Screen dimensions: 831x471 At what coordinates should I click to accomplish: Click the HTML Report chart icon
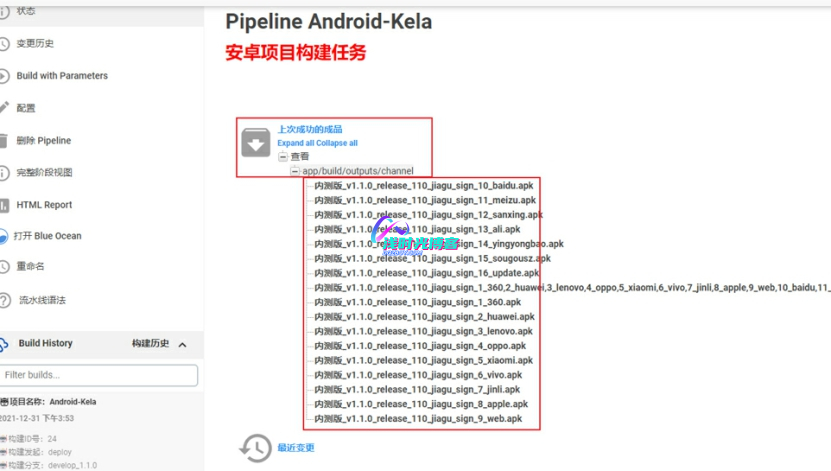tap(5, 205)
